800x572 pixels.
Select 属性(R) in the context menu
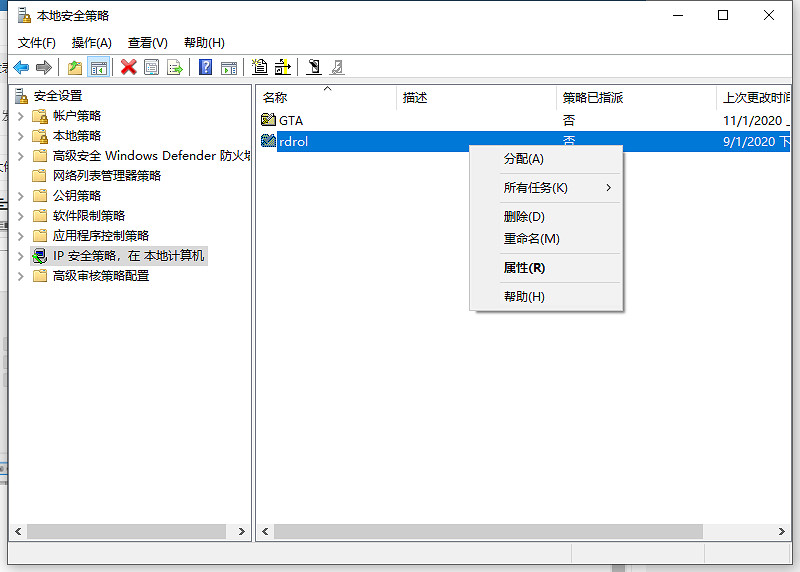[x=524, y=268]
